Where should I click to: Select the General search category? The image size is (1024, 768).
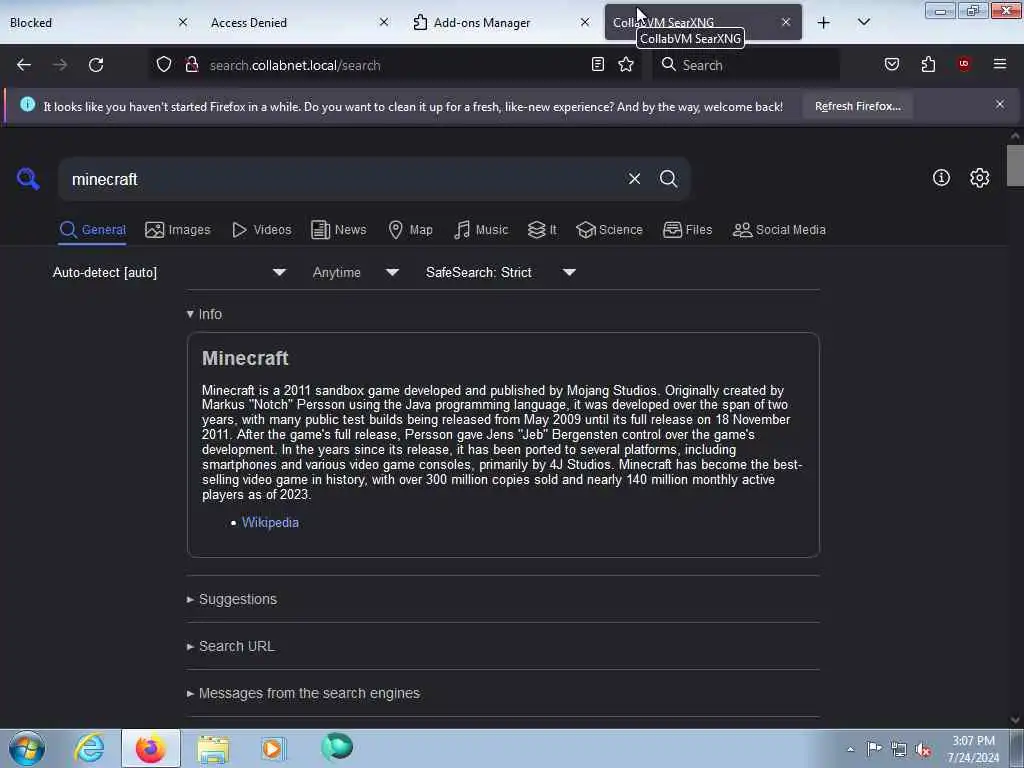point(92,230)
